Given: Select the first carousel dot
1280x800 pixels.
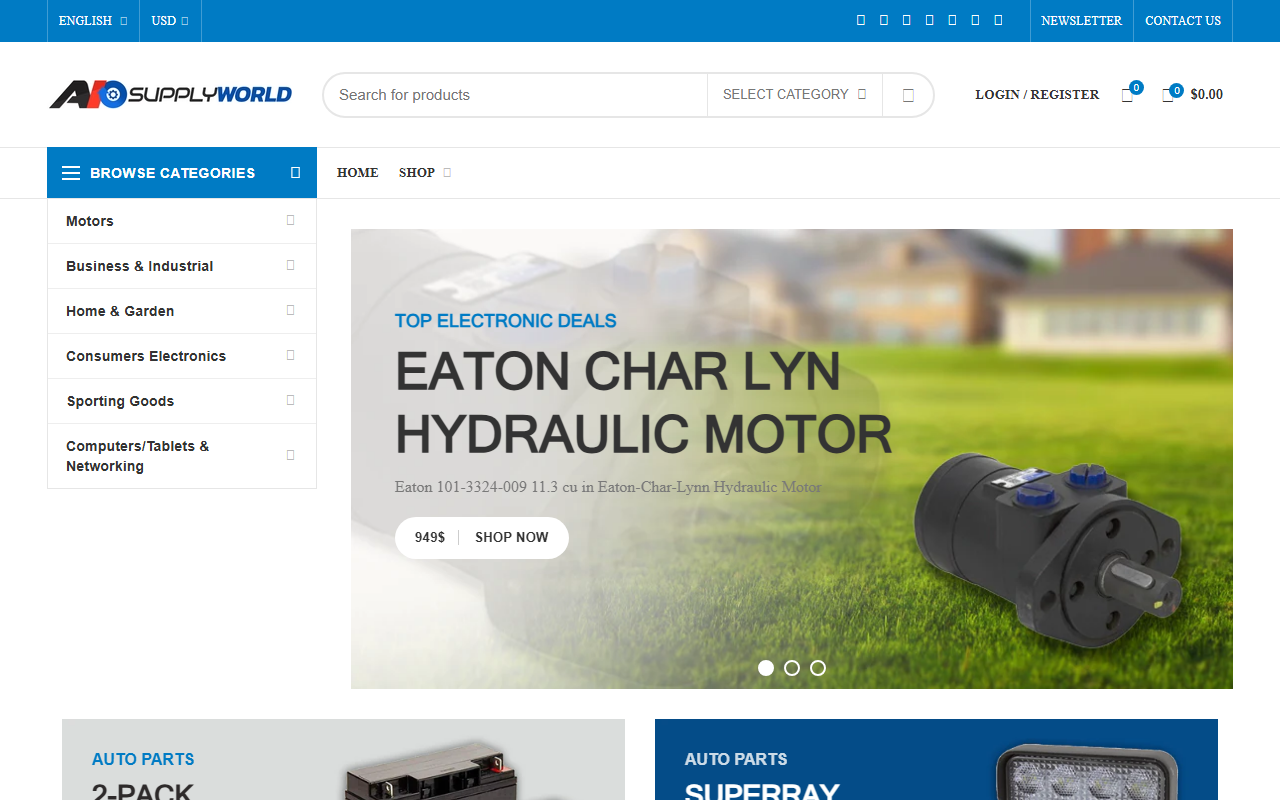Looking at the screenshot, I should tap(766, 668).
